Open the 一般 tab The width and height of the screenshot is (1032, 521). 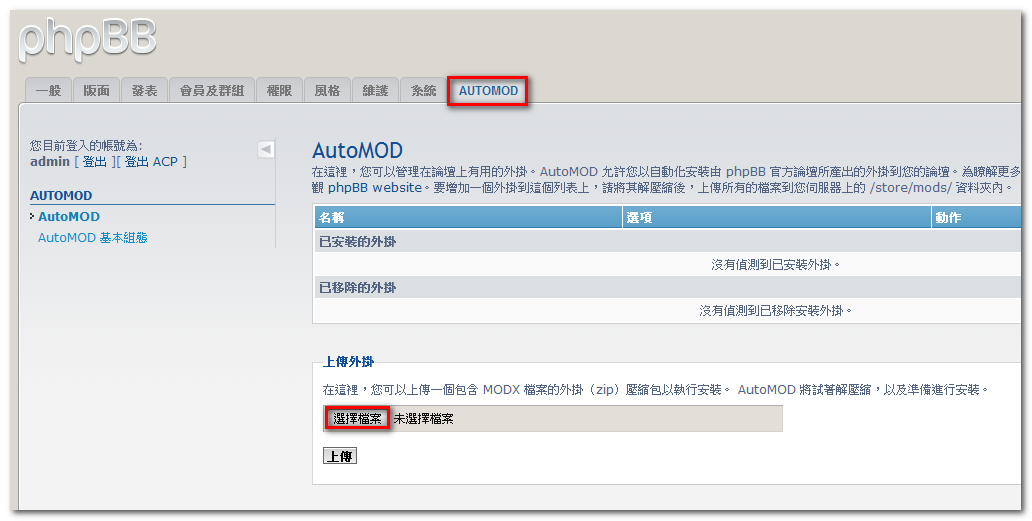coord(49,91)
